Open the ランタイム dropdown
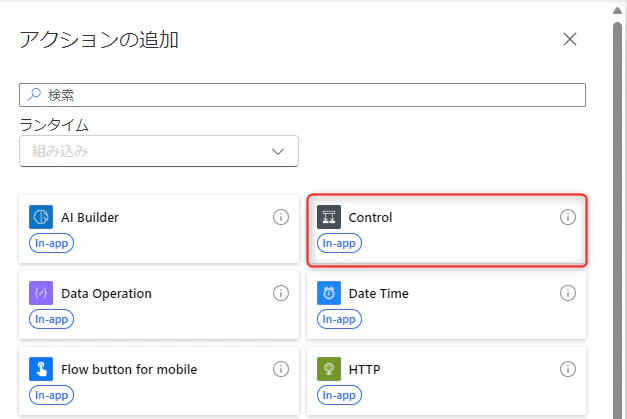The height and width of the screenshot is (419, 627). pyautogui.click(x=159, y=151)
